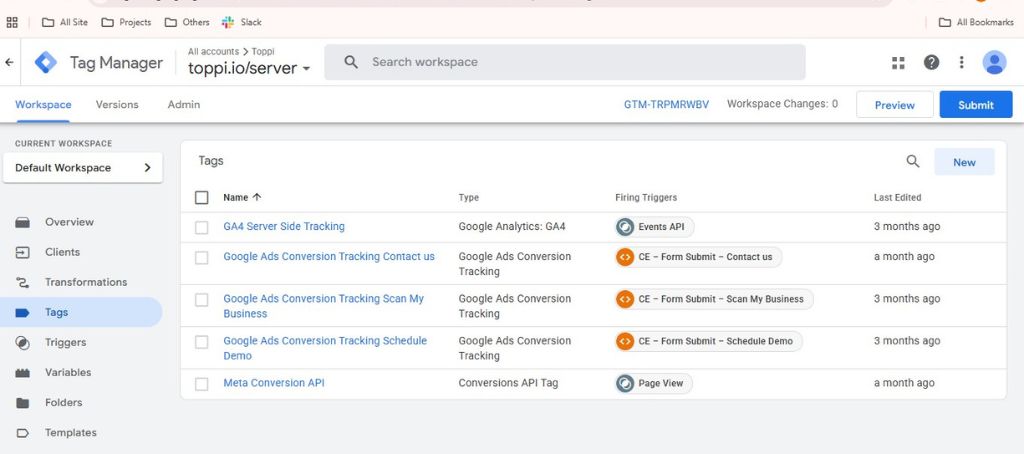Image resolution: width=1024 pixels, height=454 pixels.
Task: Tick the Meta Conversion API checkbox
Action: pos(202,383)
